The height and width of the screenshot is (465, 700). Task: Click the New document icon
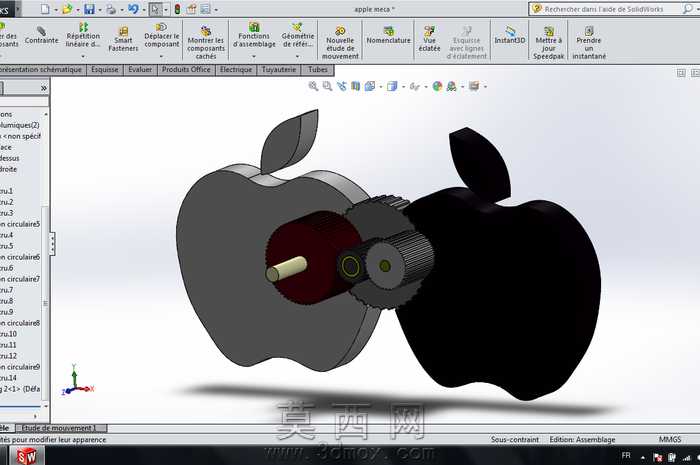tap(45, 9)
